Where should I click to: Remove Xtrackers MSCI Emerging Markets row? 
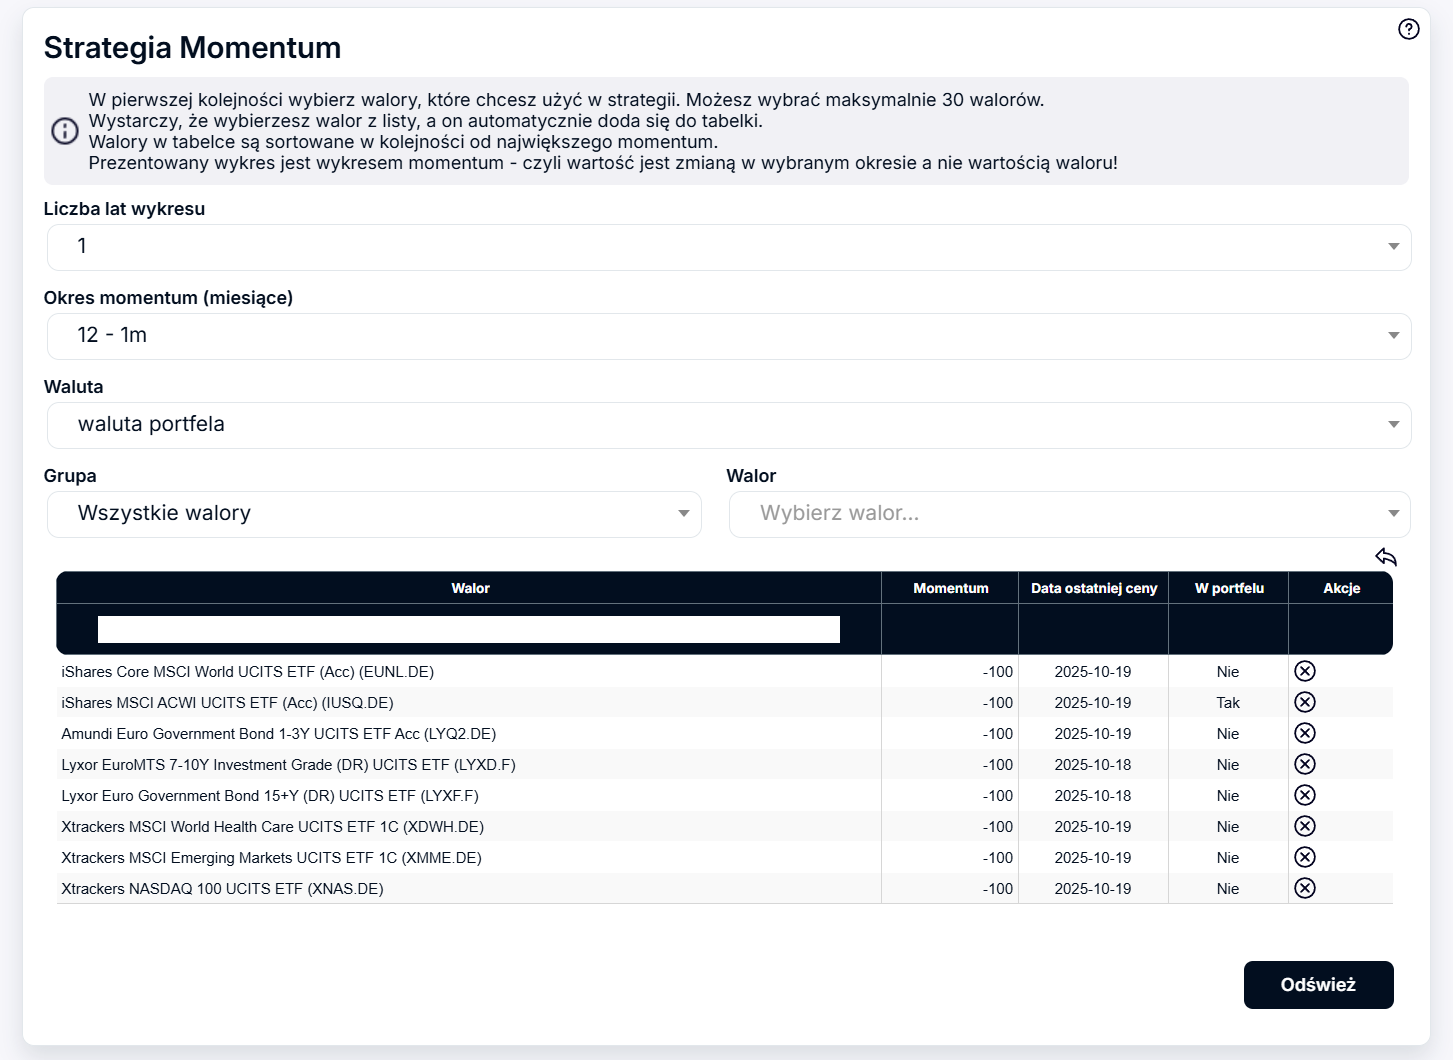tap(1304, 857)
